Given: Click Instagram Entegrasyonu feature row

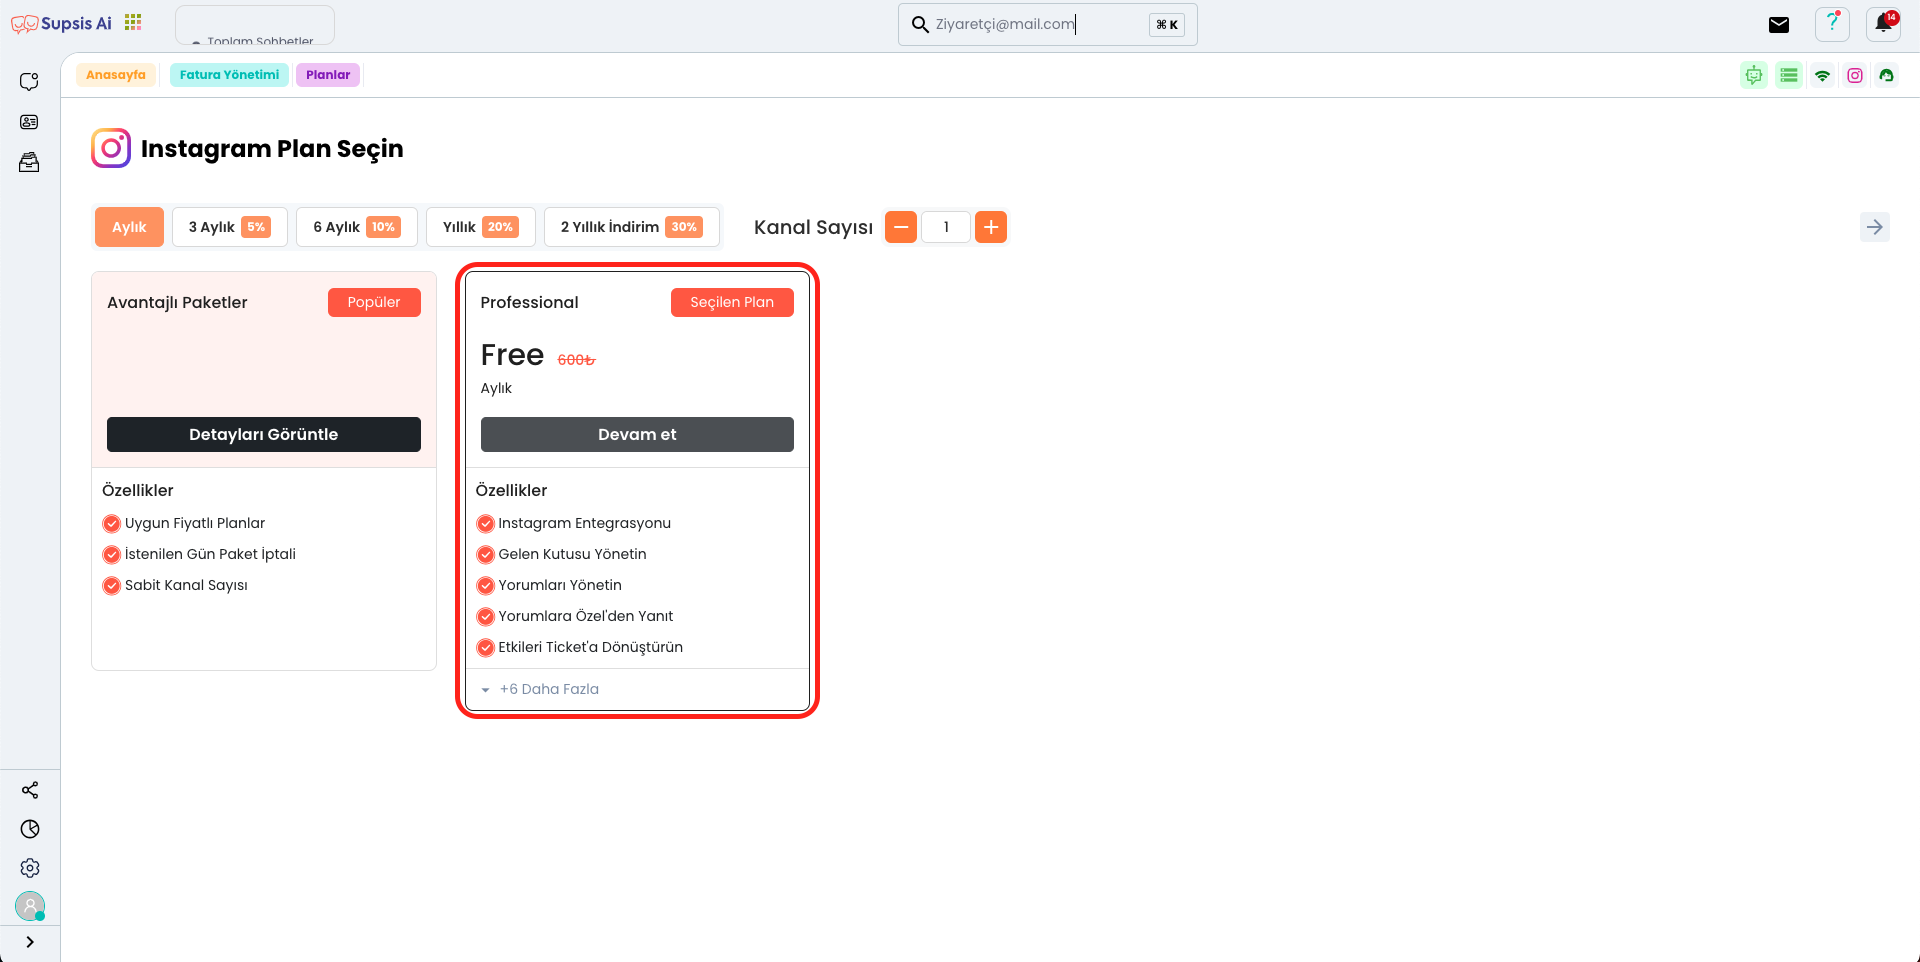Looking at the screenshot, I should click(574, 523).
